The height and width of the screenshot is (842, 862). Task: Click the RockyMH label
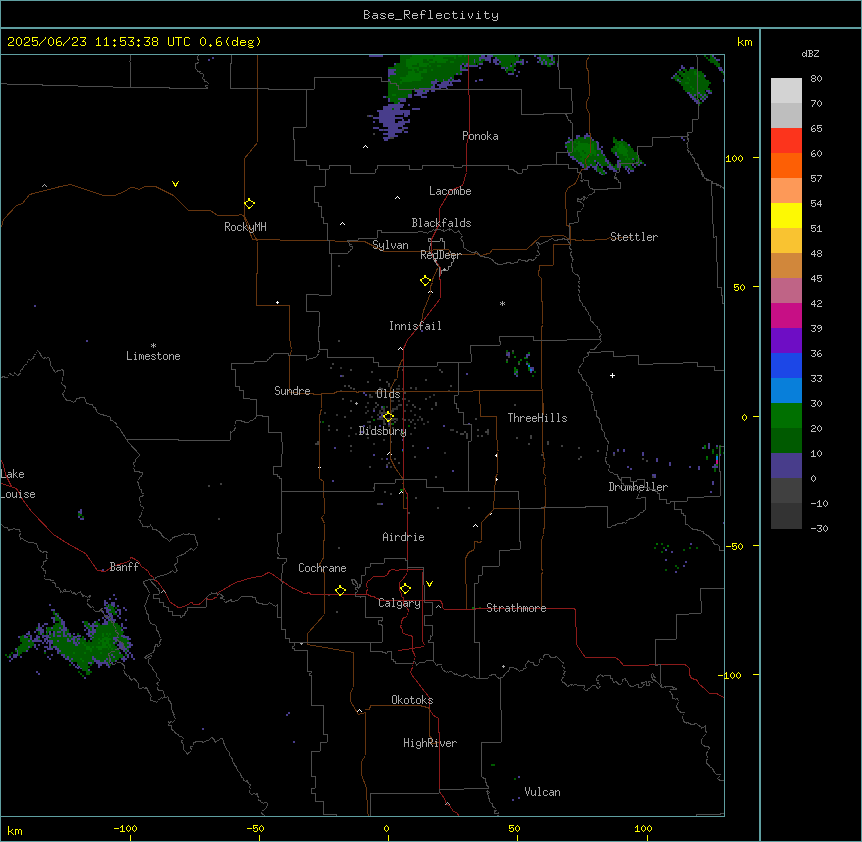(x=245, y=227)
